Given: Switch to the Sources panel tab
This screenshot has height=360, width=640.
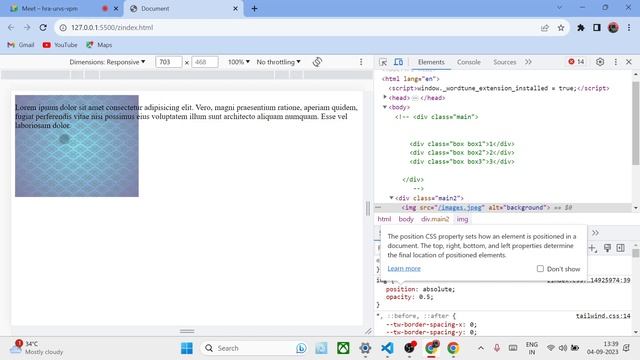Looking at the screenshot, I should pyautogui.click(x=504, y=62).
